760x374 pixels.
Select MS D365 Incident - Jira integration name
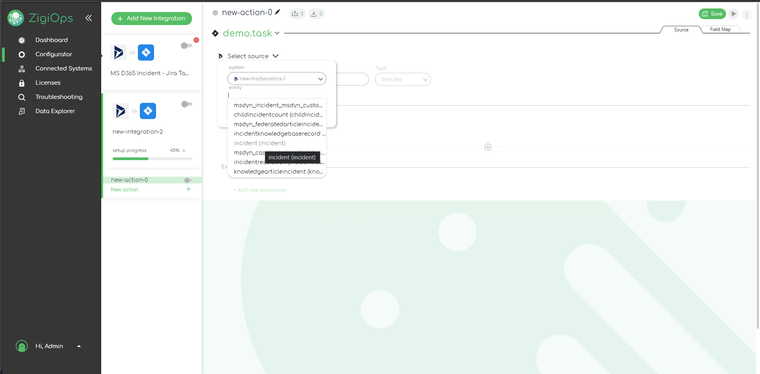[x=150, y=73]
